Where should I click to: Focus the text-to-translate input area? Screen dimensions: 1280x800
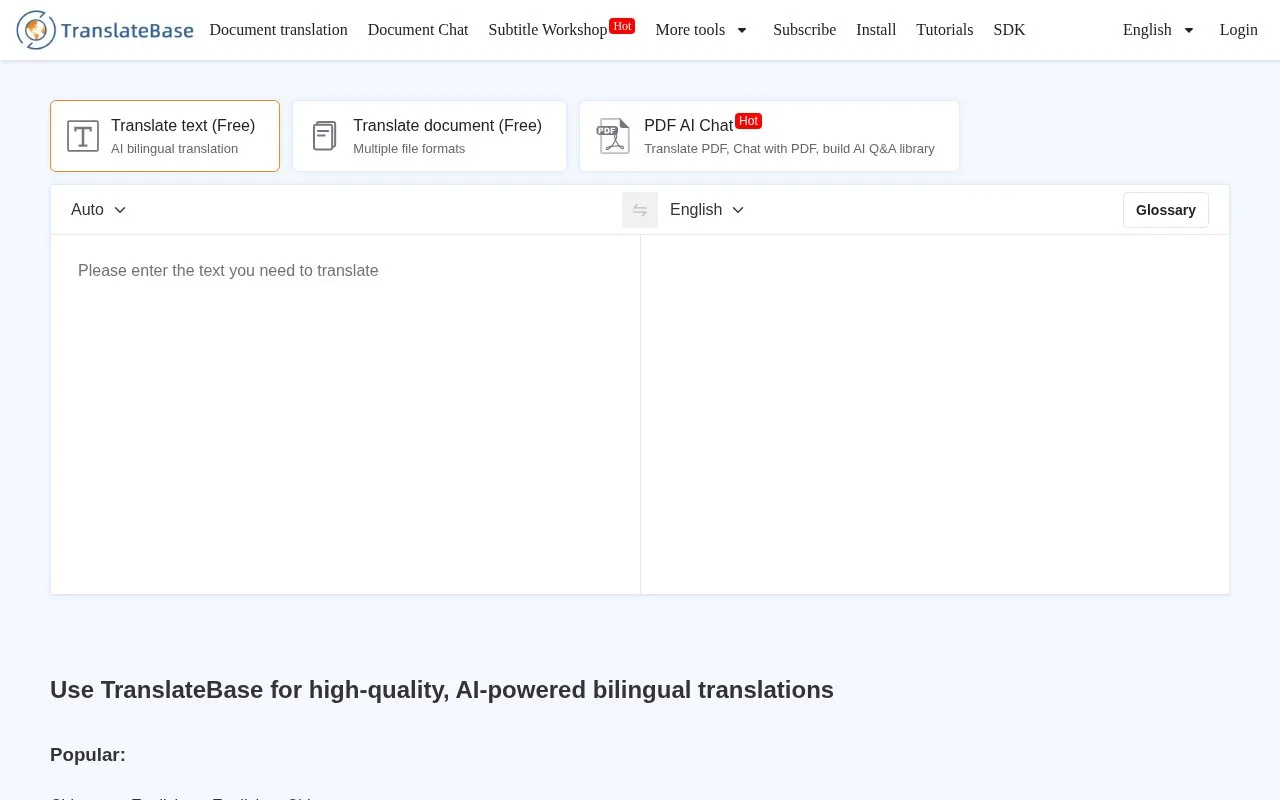pyautogui.click(x=345, y=414)
